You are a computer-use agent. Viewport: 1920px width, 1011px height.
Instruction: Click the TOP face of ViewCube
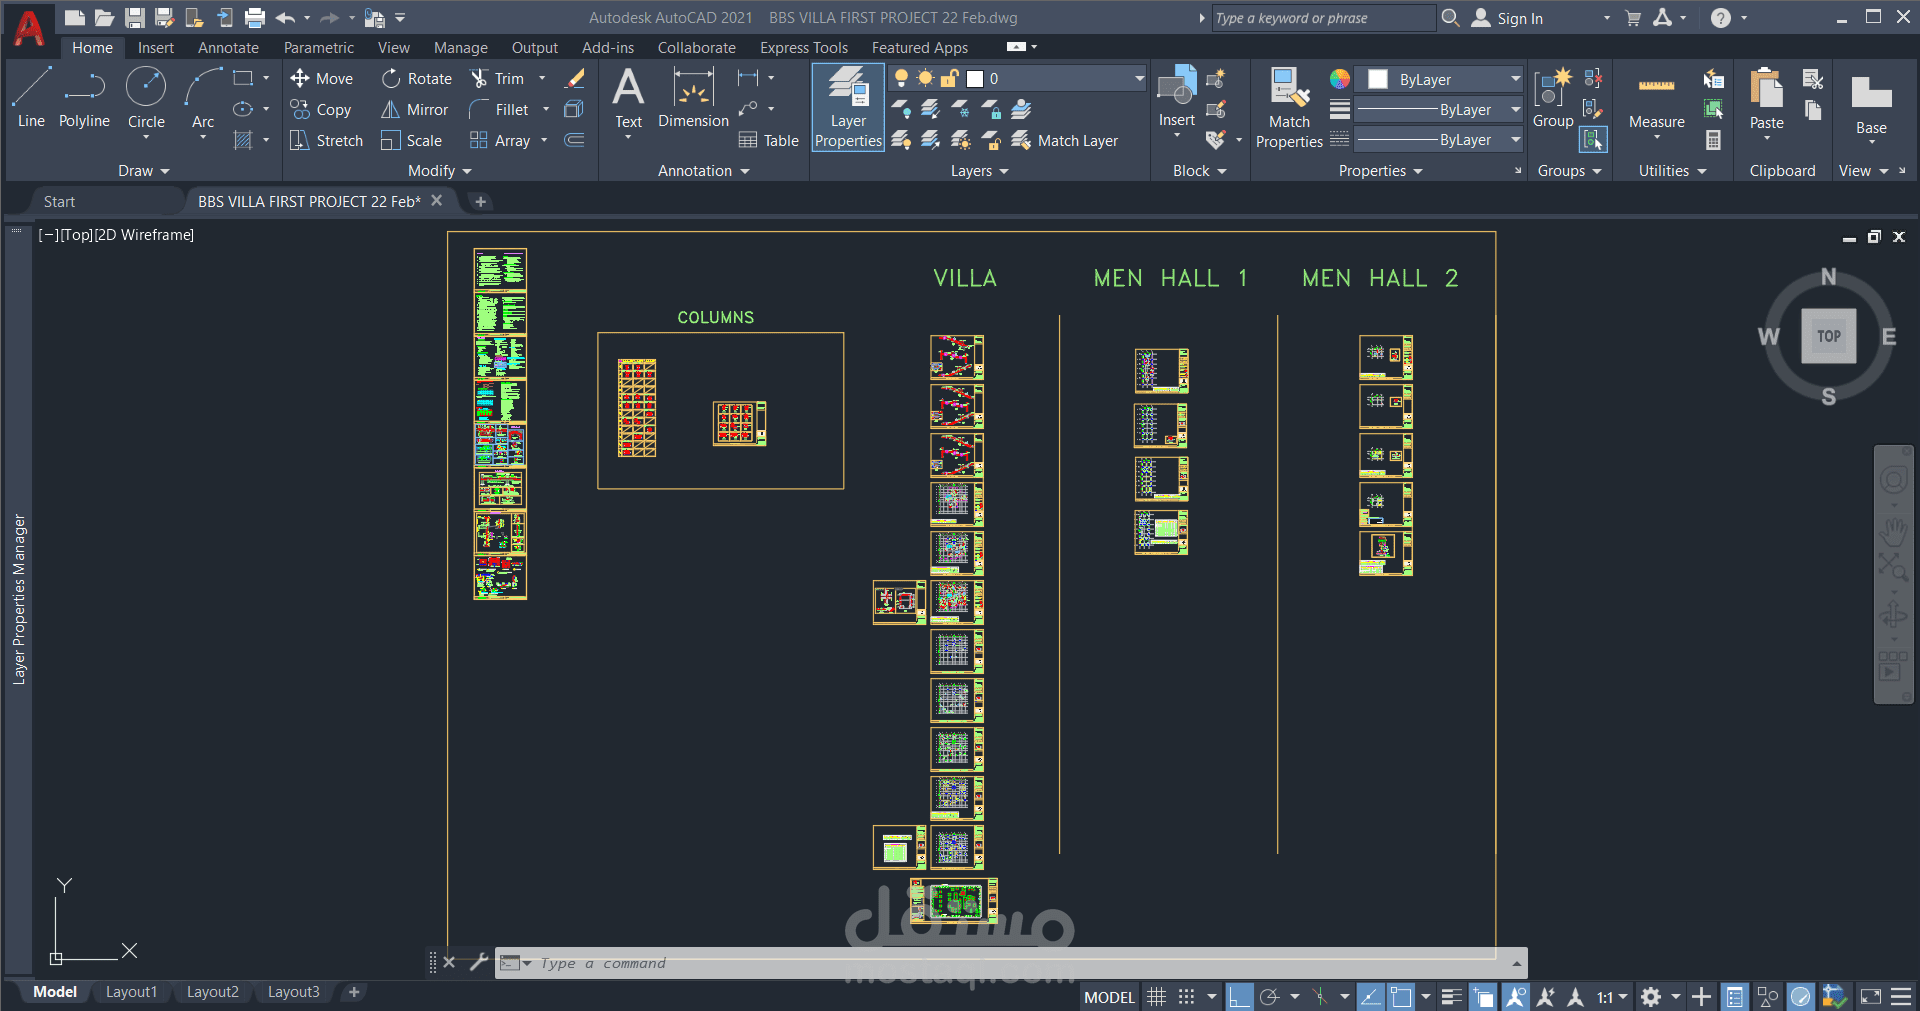click(1828, 336)
